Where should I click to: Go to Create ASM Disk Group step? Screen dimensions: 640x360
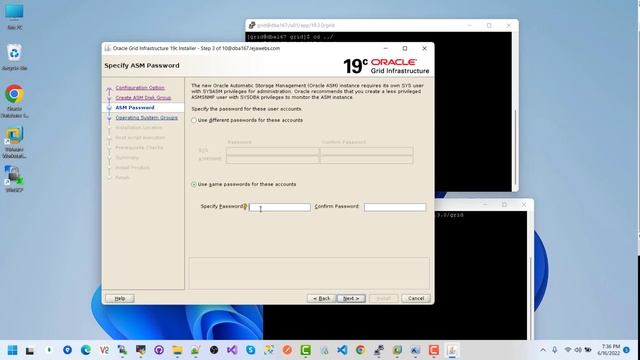pyautogui.click(x=143, y=98)
